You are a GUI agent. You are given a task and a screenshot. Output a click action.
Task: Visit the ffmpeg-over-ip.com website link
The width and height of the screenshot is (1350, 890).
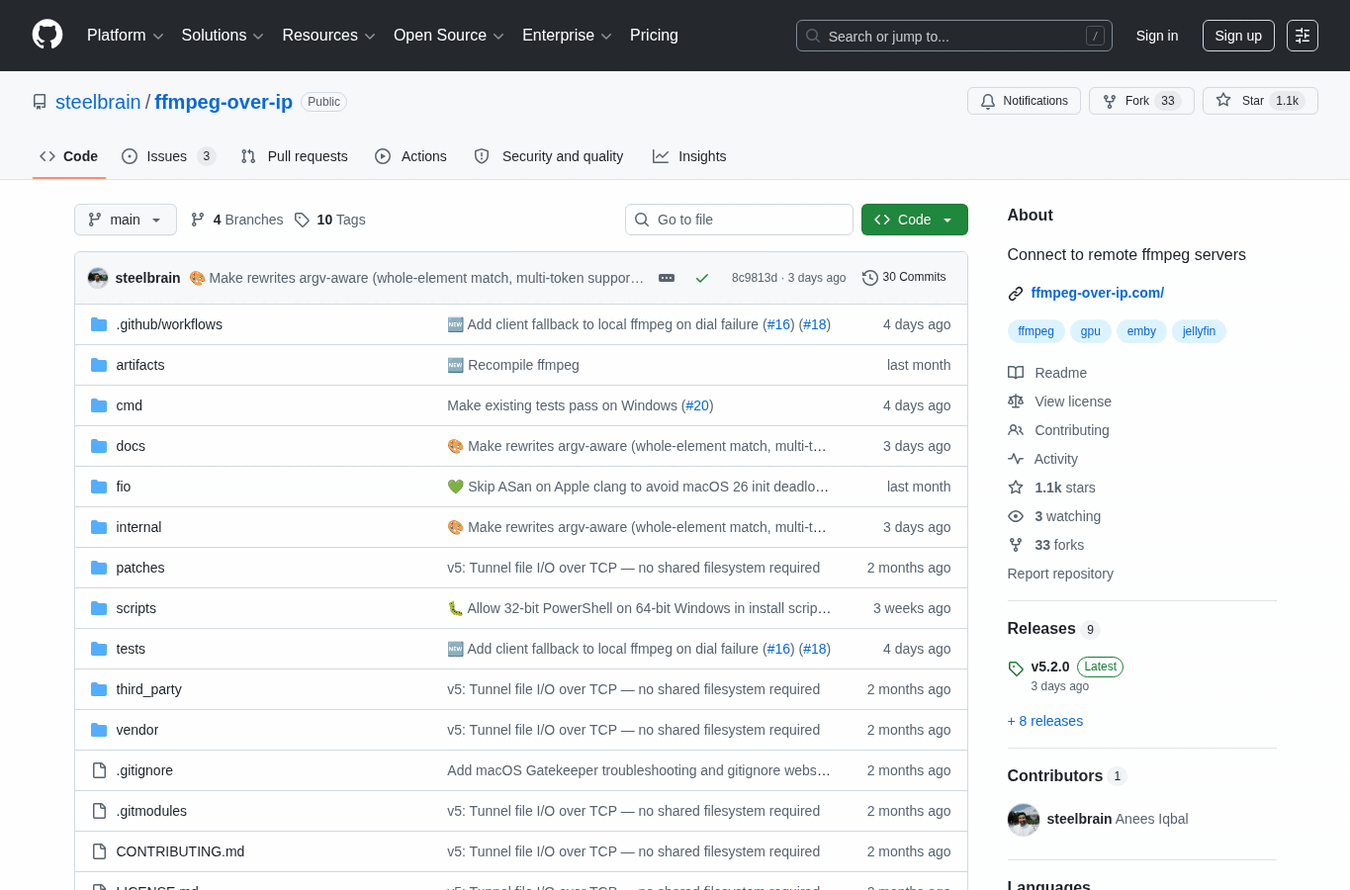click(x=1097, y=293)
